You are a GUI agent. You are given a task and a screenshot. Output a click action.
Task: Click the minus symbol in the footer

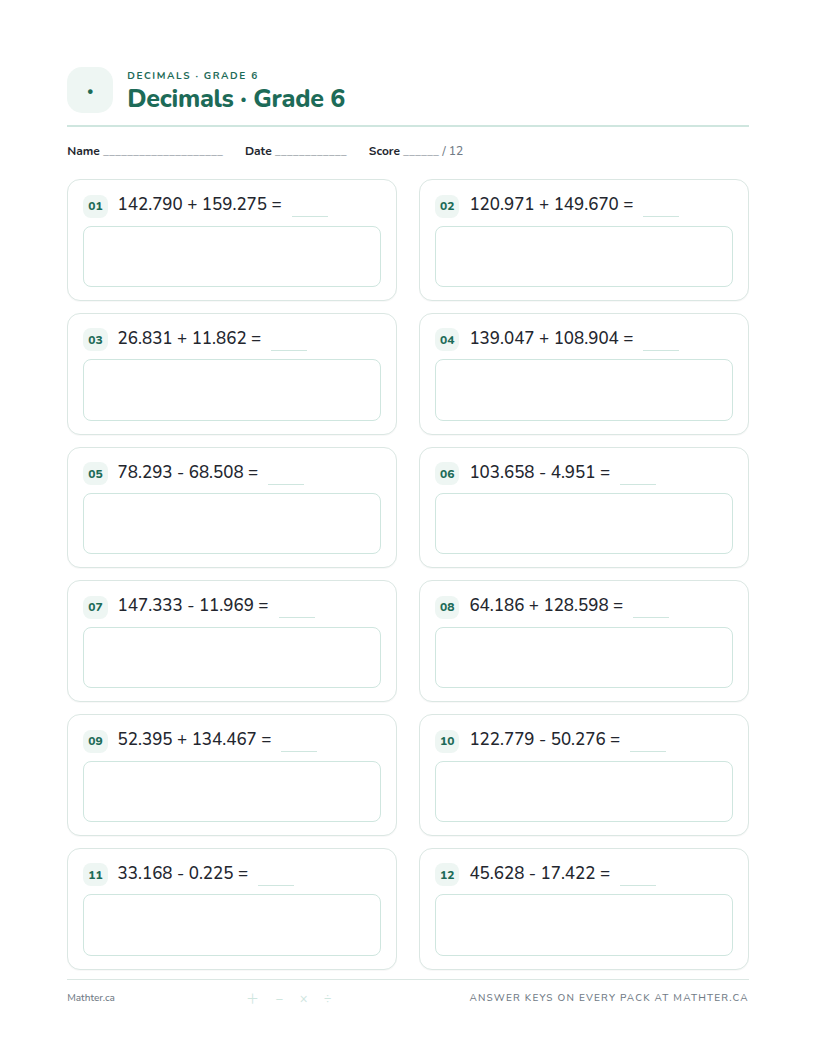click(279, 999)
